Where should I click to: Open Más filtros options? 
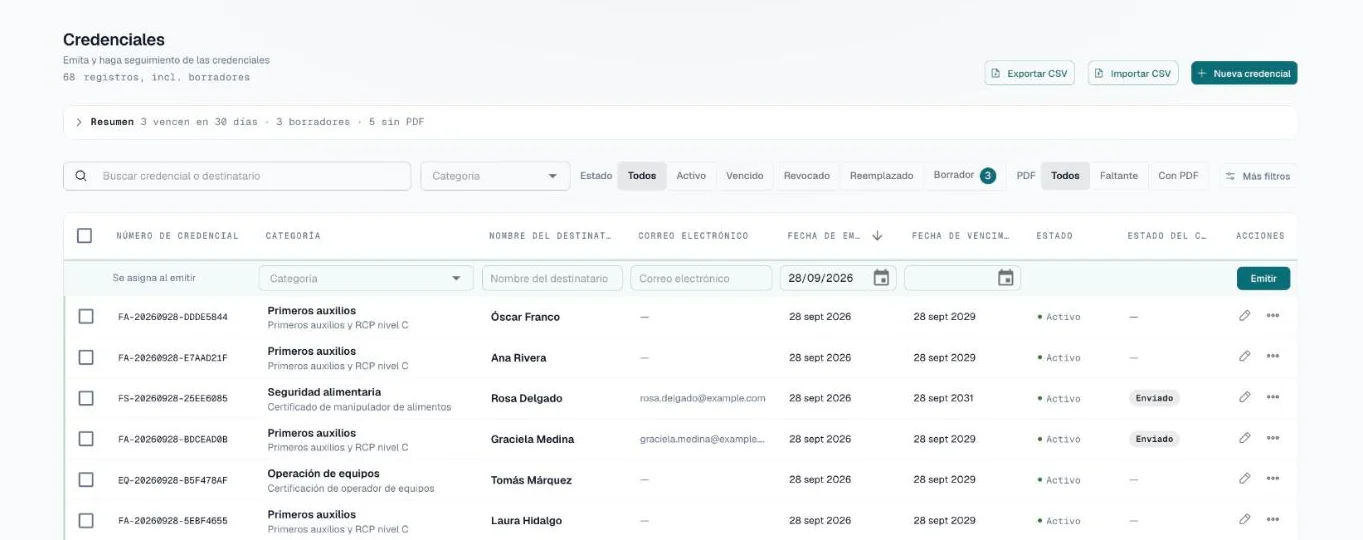[x=1257, y=176]
